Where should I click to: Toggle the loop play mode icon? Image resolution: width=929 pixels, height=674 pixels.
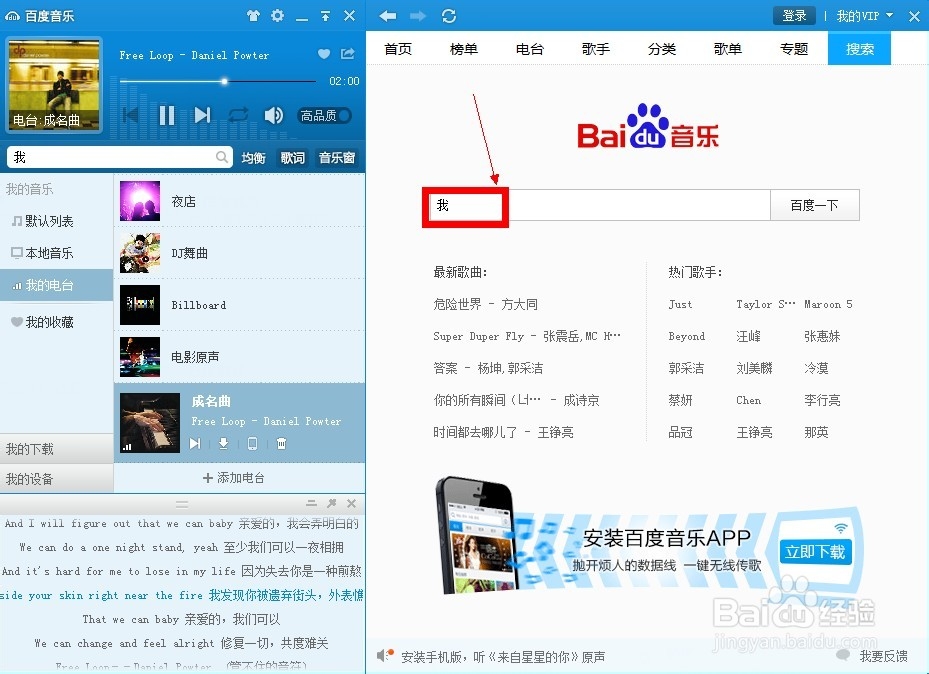tap(238, 115)
